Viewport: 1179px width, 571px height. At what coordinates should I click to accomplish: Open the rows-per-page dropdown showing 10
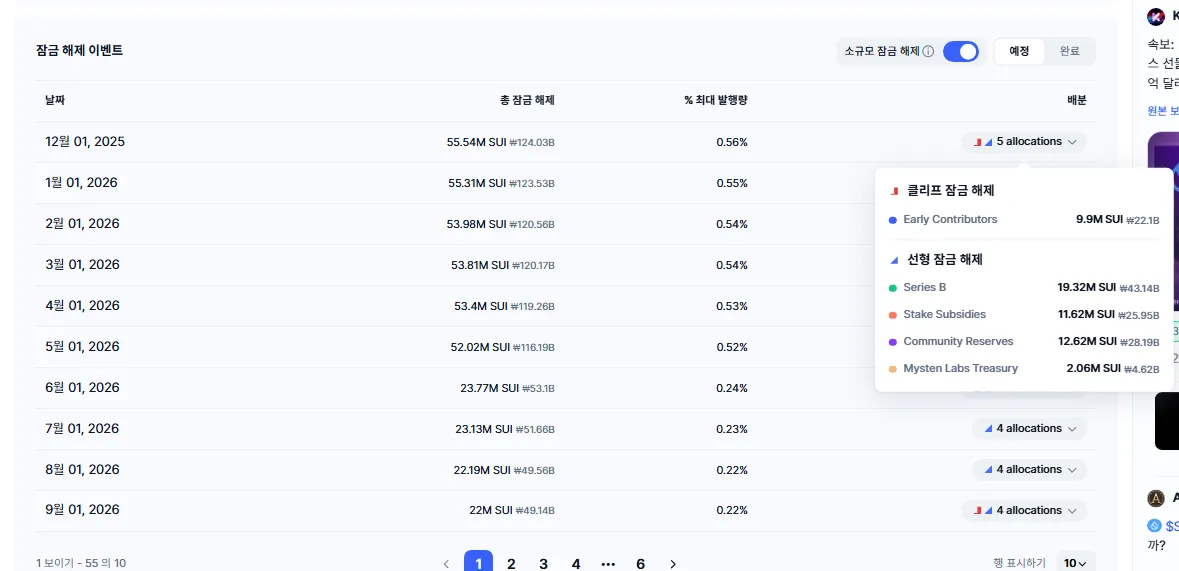(1075, 563)
